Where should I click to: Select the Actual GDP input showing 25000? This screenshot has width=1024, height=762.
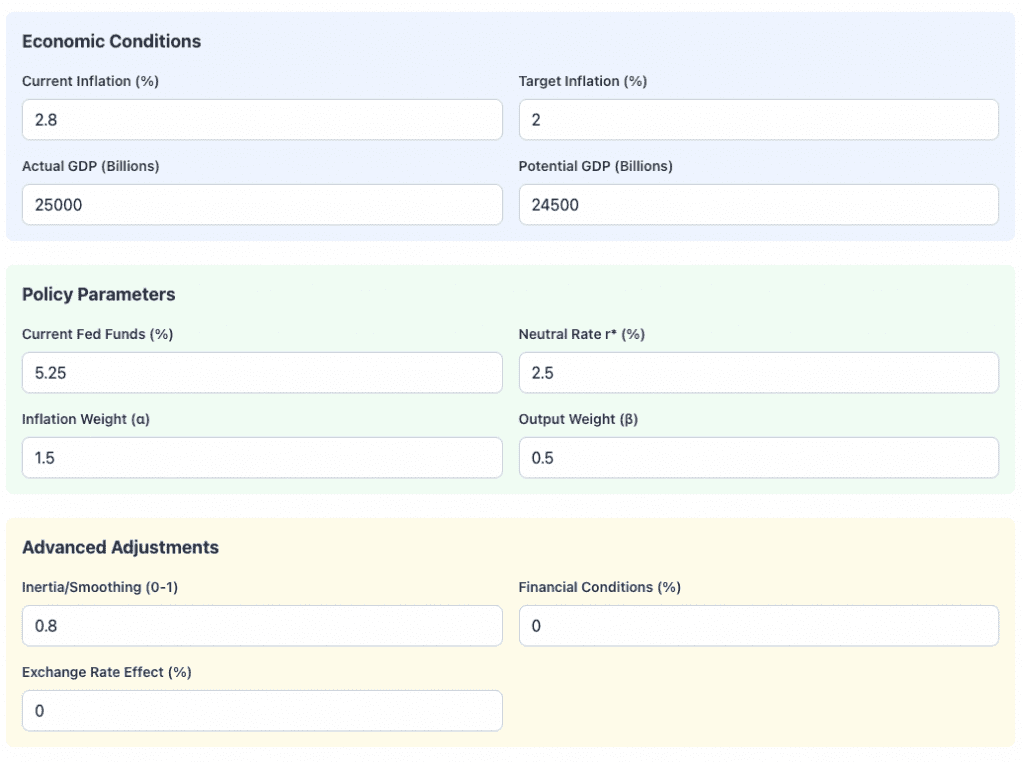point(261,205)
